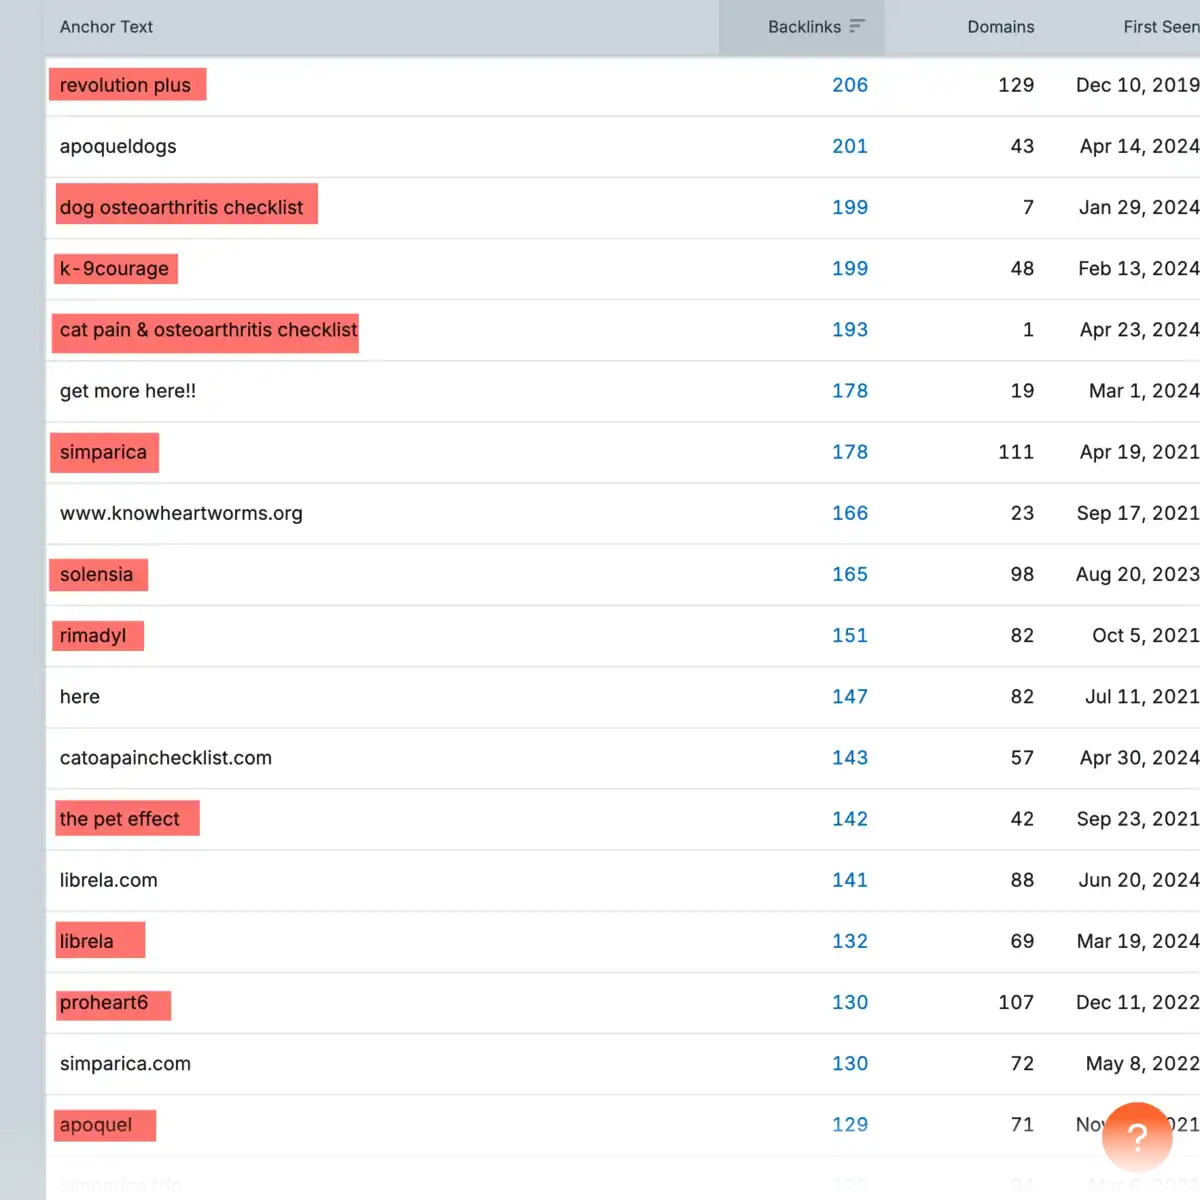Sort table by Backlinks column header

tap(803, 27)
